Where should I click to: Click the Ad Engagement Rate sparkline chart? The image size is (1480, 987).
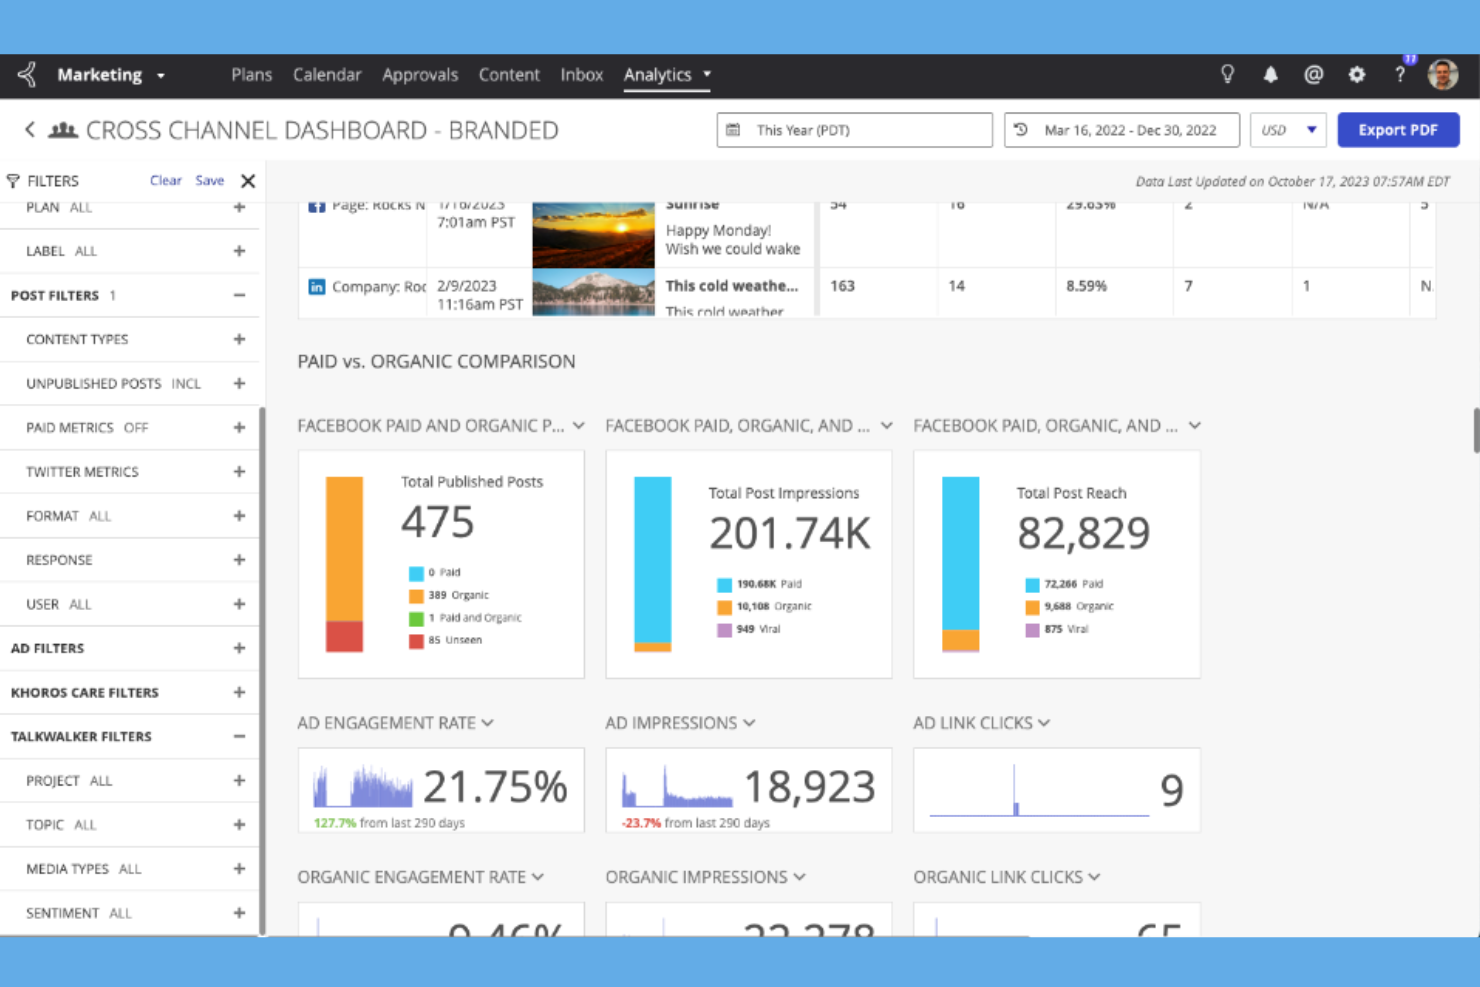click(x=362, y=787)
